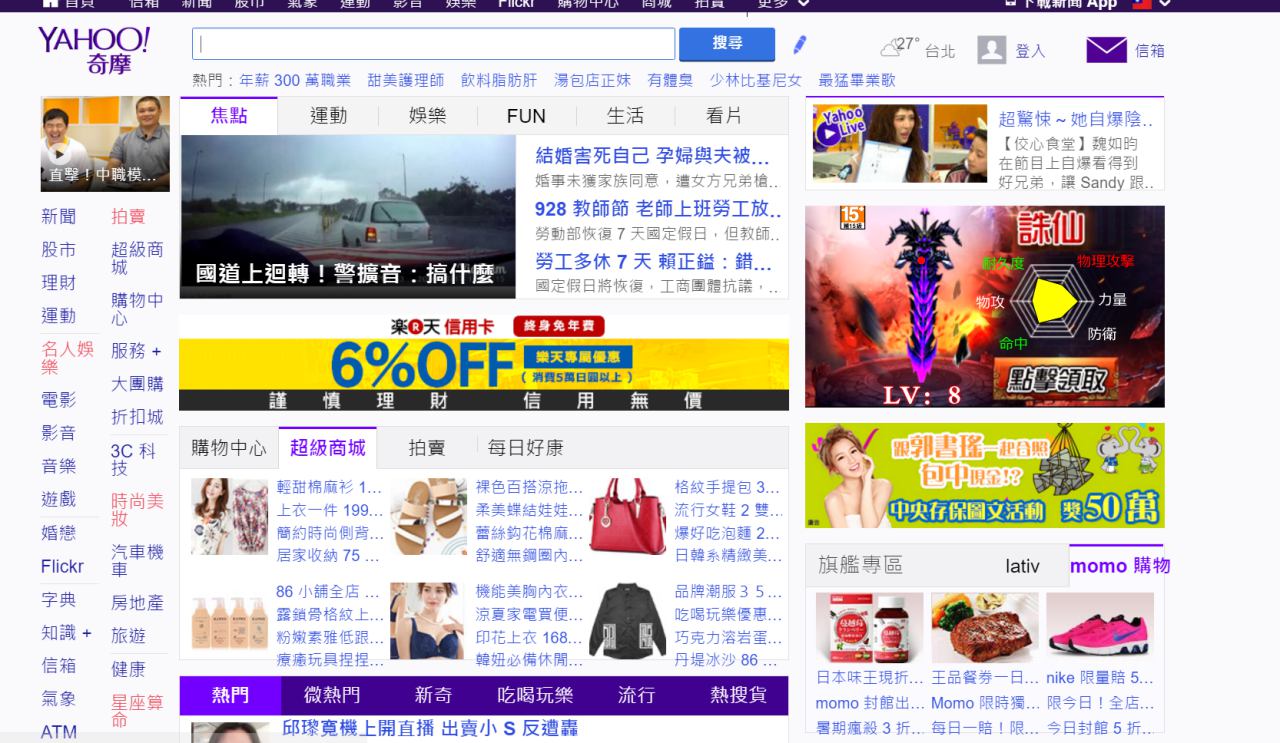Switch to the 生活 news tab
The image size is (1280, 743).
pos(625,116)
